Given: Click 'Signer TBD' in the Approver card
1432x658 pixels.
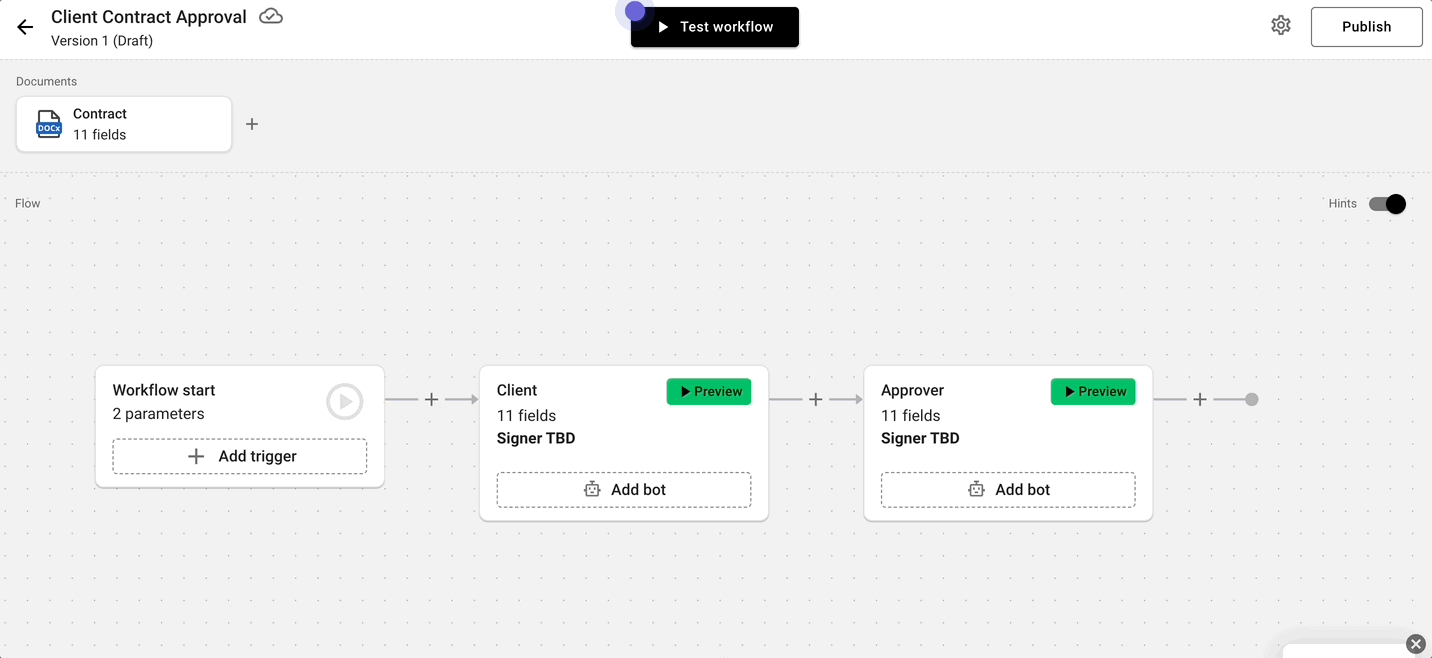Looking at the screenshot, I should pos(920,438).
